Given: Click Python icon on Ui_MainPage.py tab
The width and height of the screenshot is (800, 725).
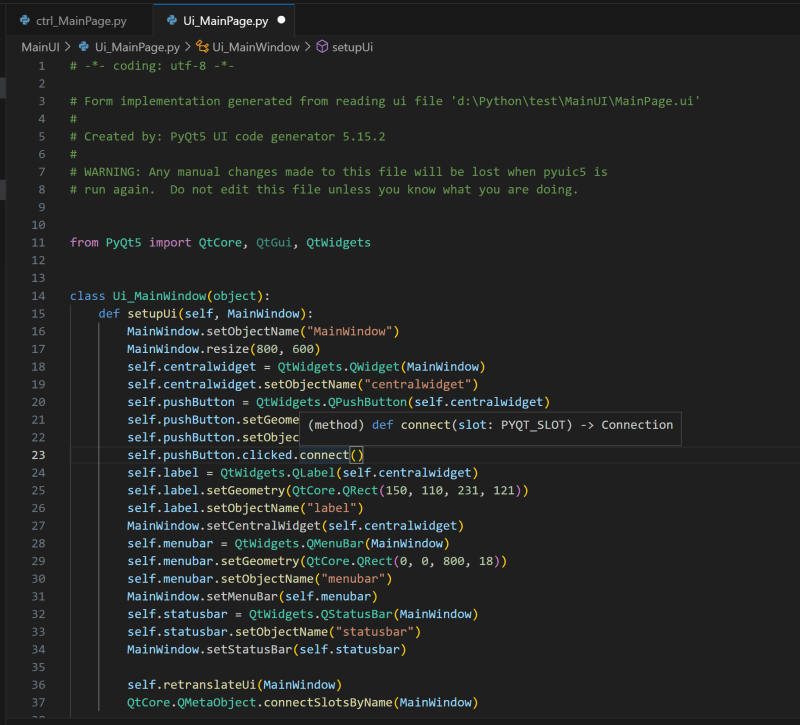Looking at the screenshot, I should (x=172, y=20).
